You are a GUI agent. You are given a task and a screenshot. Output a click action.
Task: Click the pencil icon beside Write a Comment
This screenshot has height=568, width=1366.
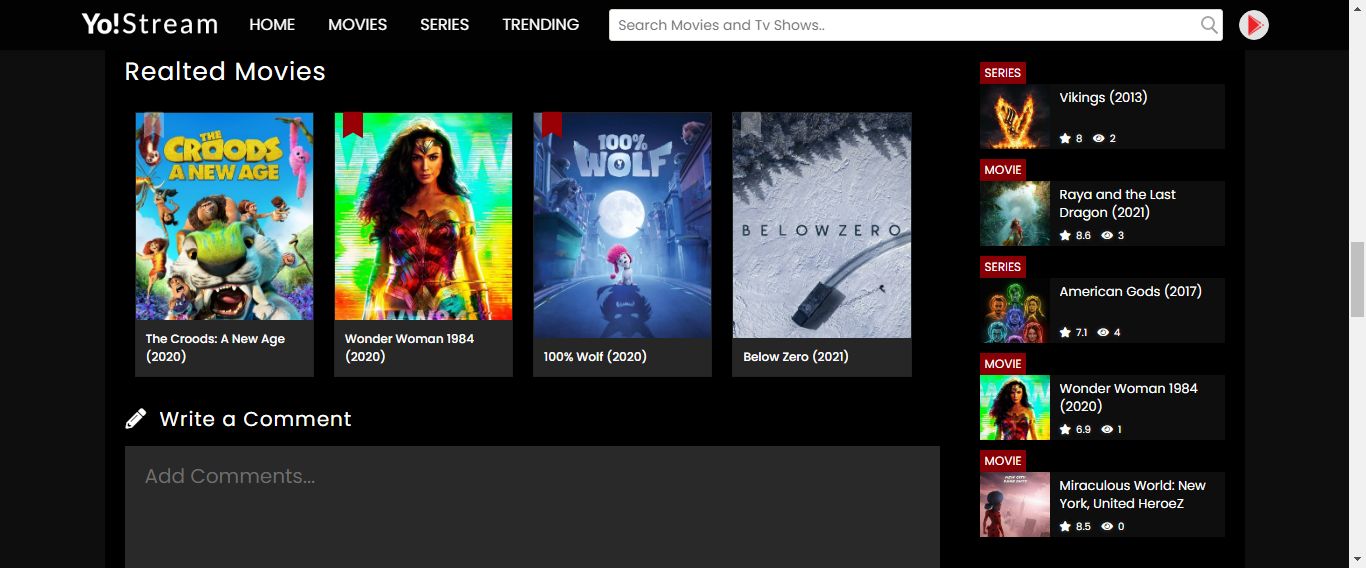point(135,419)
